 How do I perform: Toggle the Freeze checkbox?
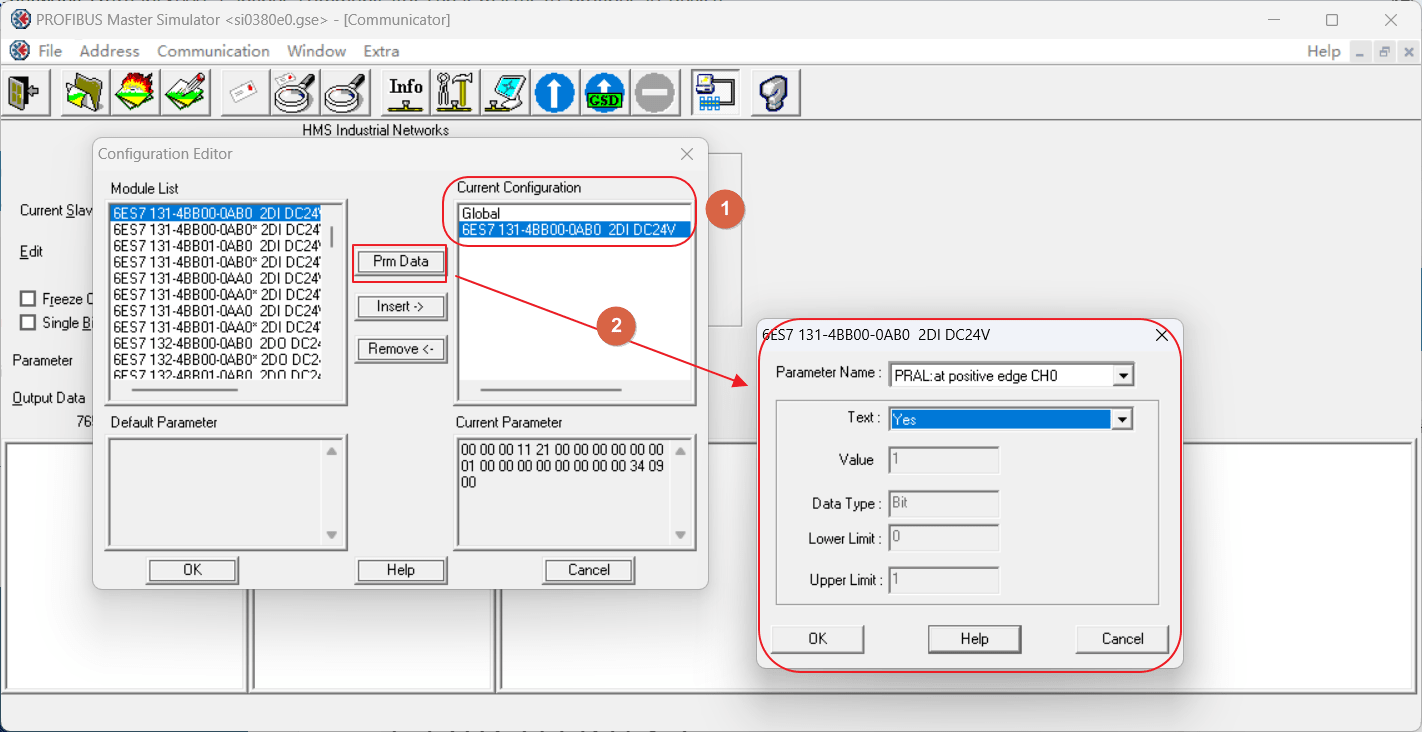pos(28,299)
